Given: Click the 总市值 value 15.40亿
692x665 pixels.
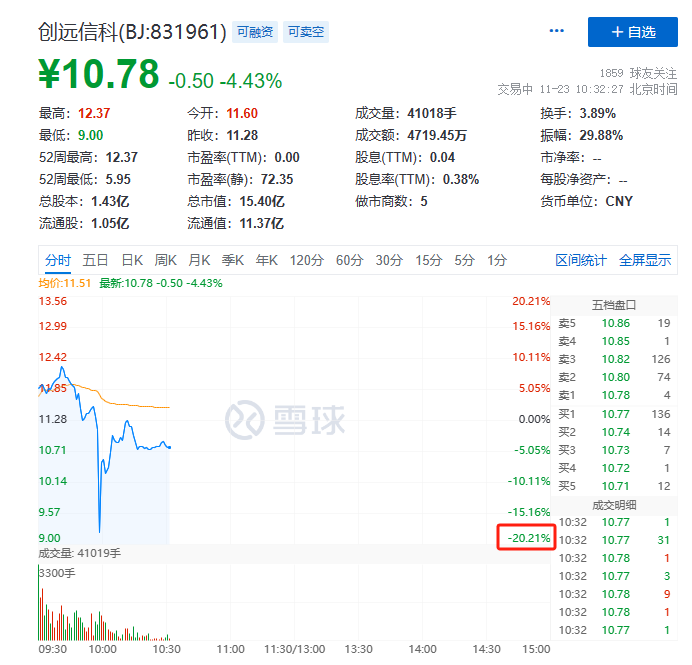Looking at the screenshot, I should point(262,201).
